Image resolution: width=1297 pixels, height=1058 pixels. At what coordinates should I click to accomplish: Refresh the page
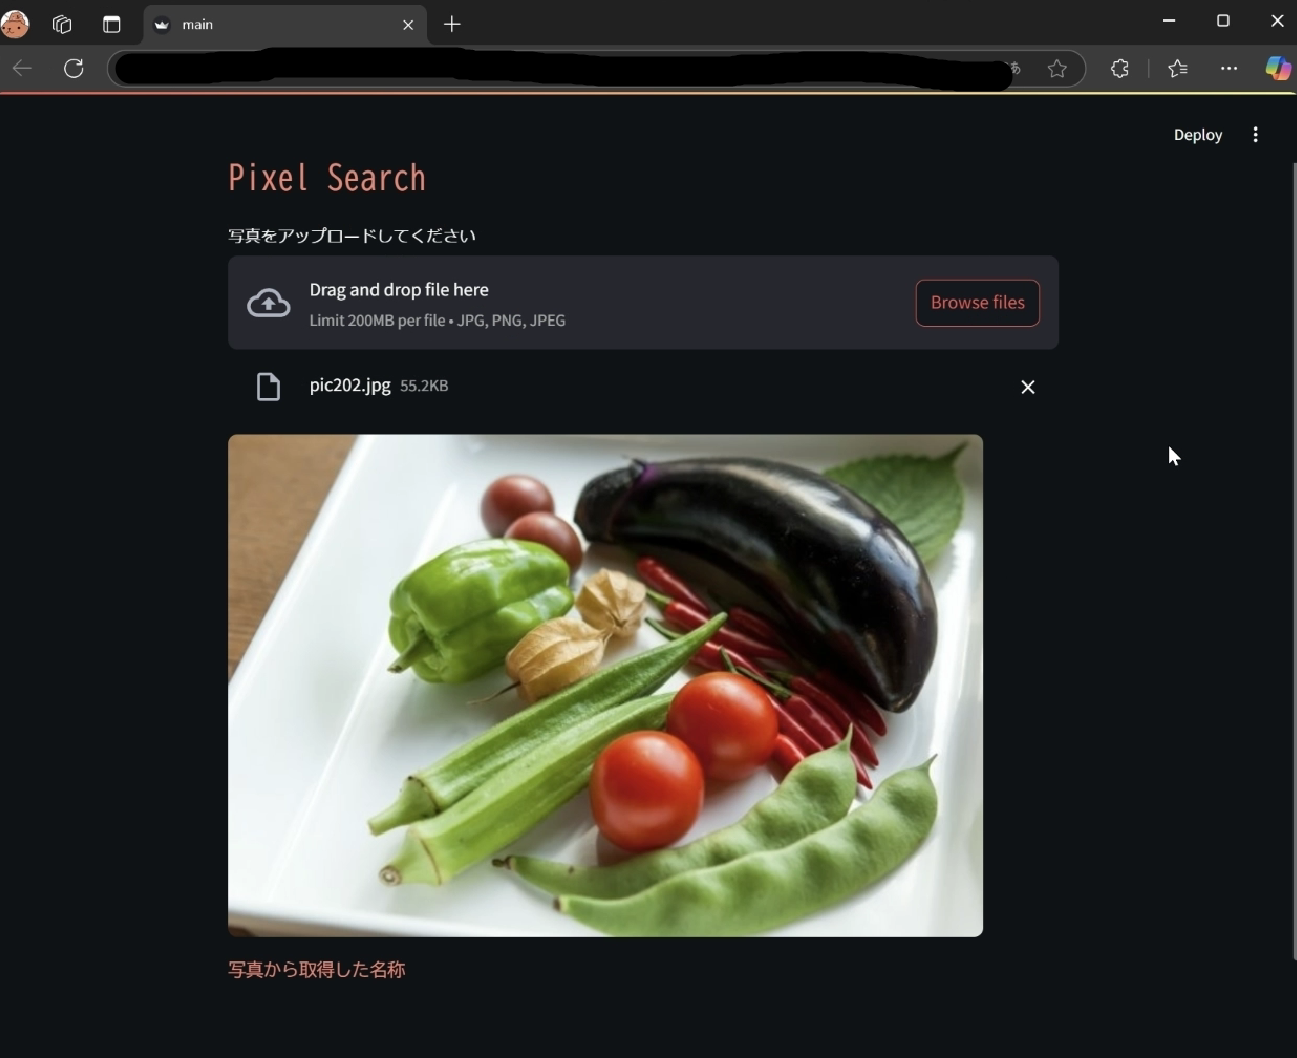[74, 68]
